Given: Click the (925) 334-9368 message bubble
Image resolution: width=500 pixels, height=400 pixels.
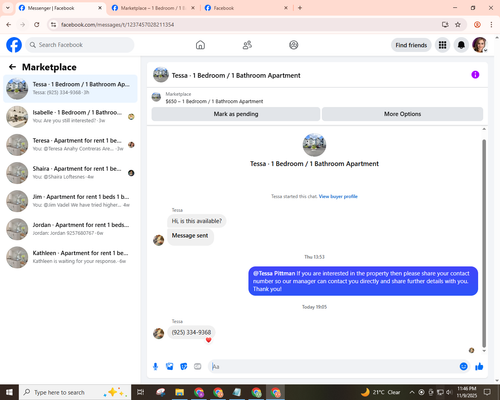Looking at the screenshot, I should 191,332.
